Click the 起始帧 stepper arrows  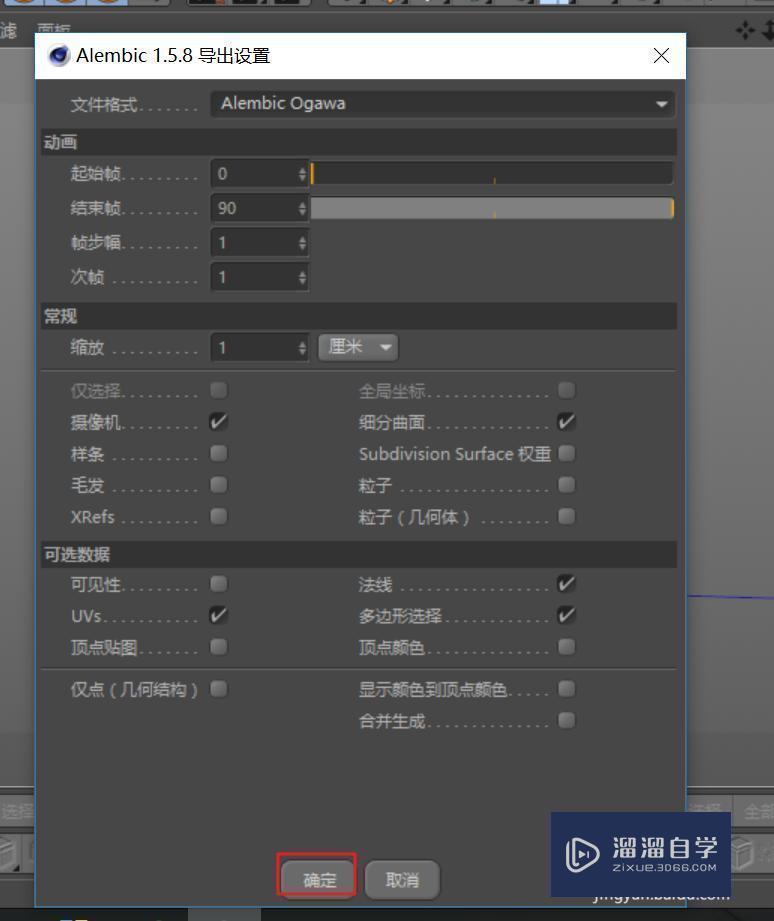click(x=302, y=174)
